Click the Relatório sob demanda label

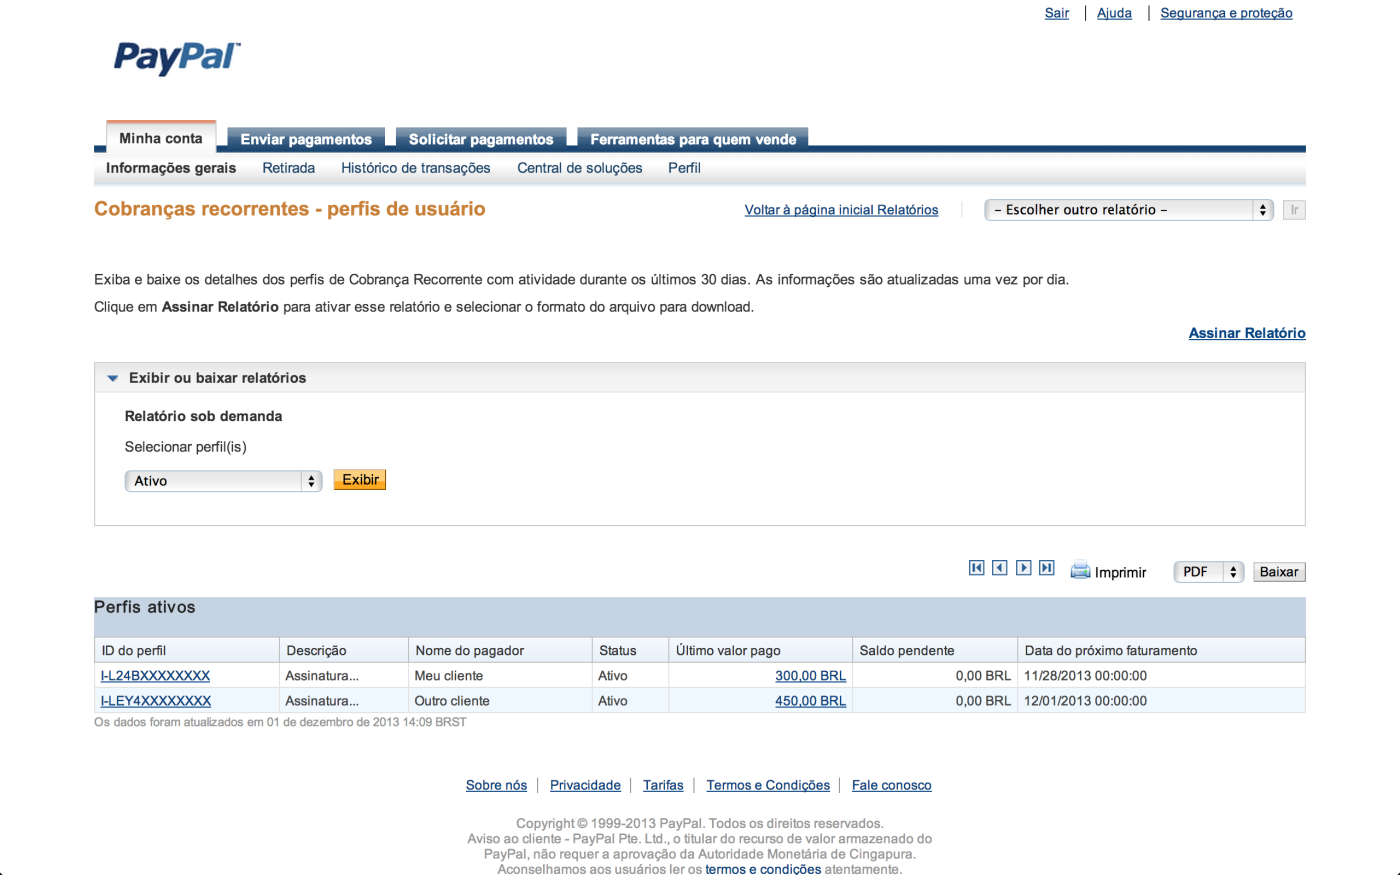pos(203,416)
